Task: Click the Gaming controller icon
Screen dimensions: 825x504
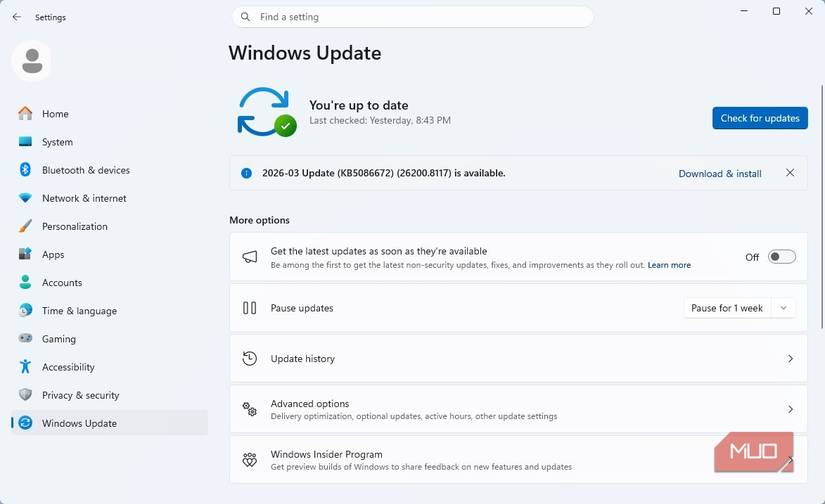Action: (25, 338)
